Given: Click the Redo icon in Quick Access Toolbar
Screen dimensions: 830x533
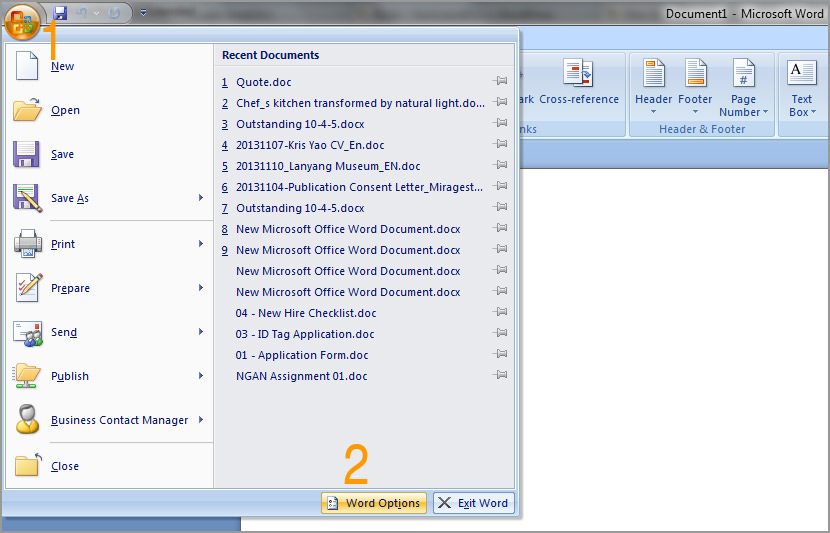Looking at the screenshot, I should pyautogui.click(x=114, y=13).
